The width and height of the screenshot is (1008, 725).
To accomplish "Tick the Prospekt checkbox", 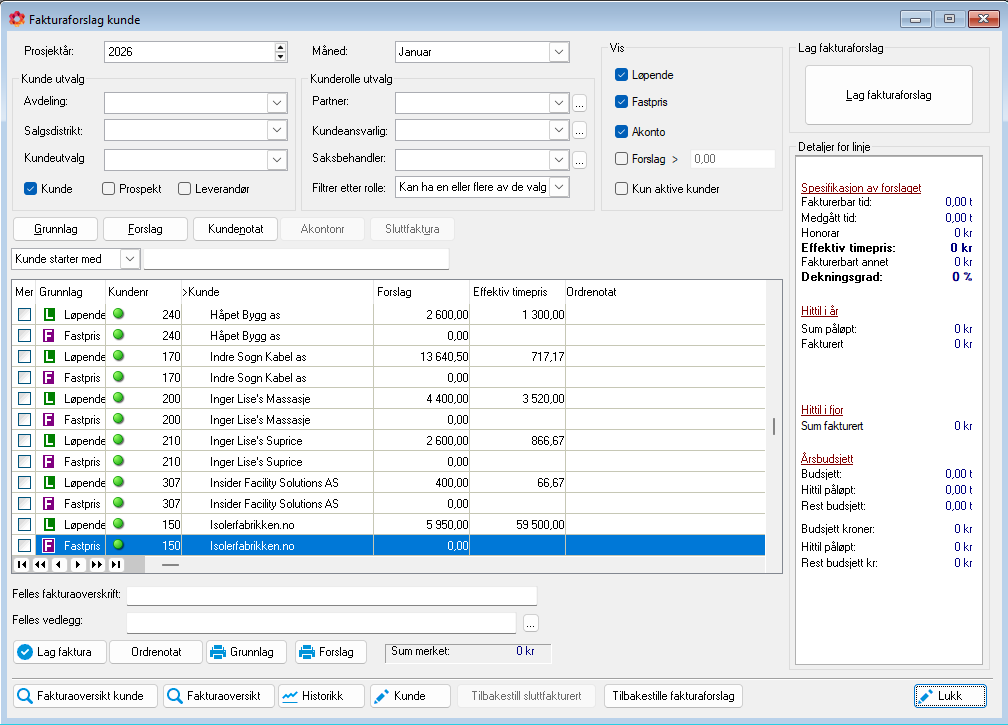I will pyautogui.click(x=109, y=188).
